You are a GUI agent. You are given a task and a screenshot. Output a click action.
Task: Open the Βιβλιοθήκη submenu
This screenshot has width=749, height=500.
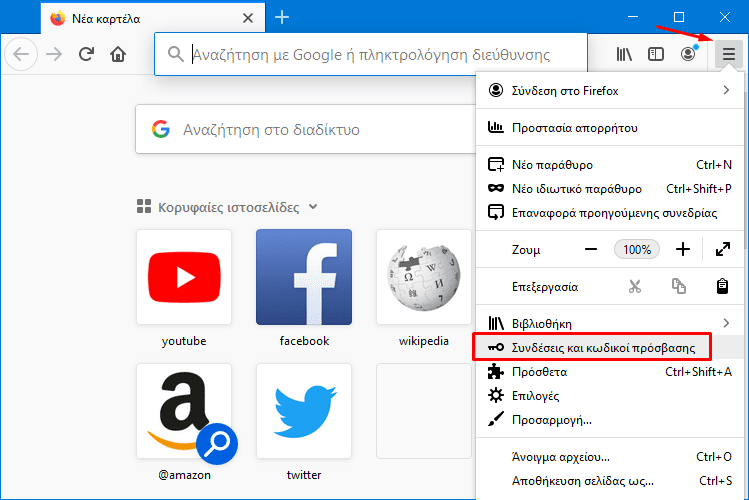pos(612,323)
